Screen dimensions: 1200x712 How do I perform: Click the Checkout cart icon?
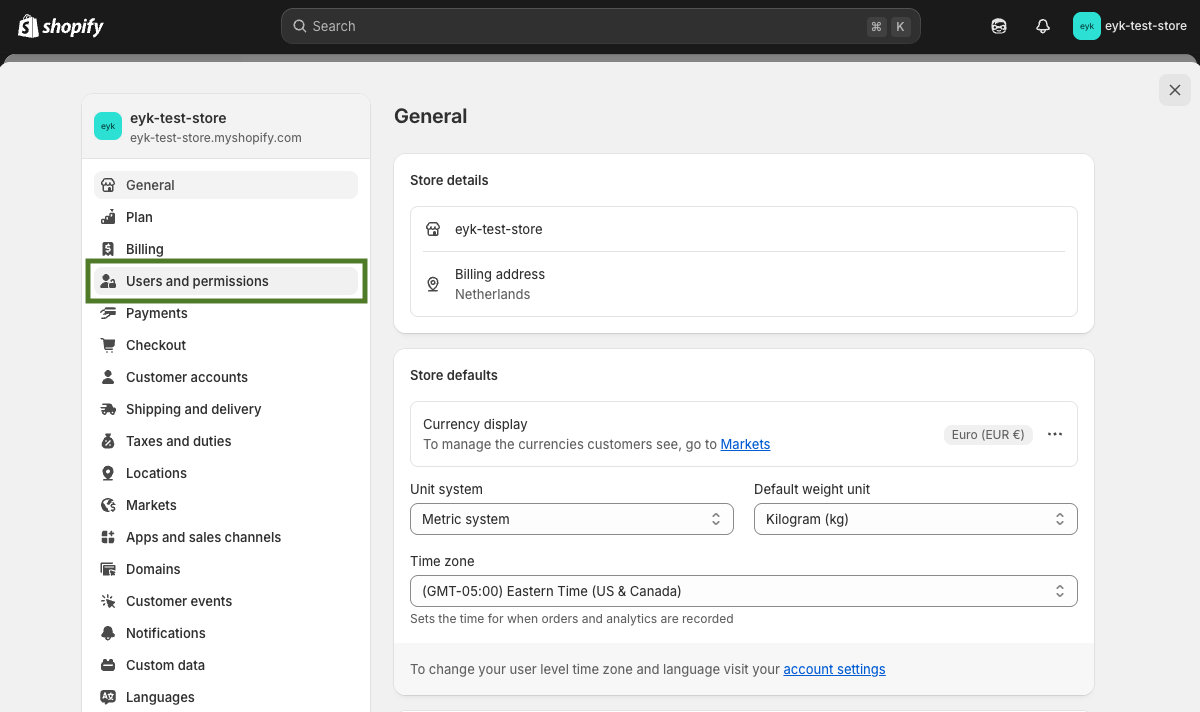click(x=108, y=345)
